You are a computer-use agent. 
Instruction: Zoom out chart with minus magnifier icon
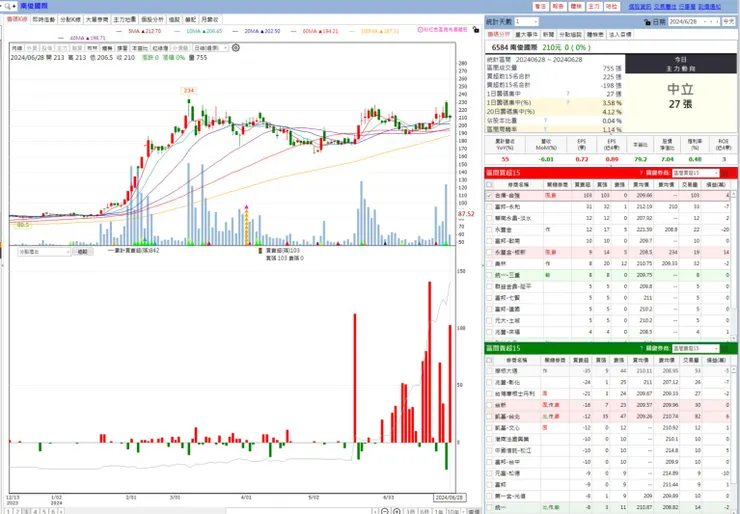(x=385, y=511)
